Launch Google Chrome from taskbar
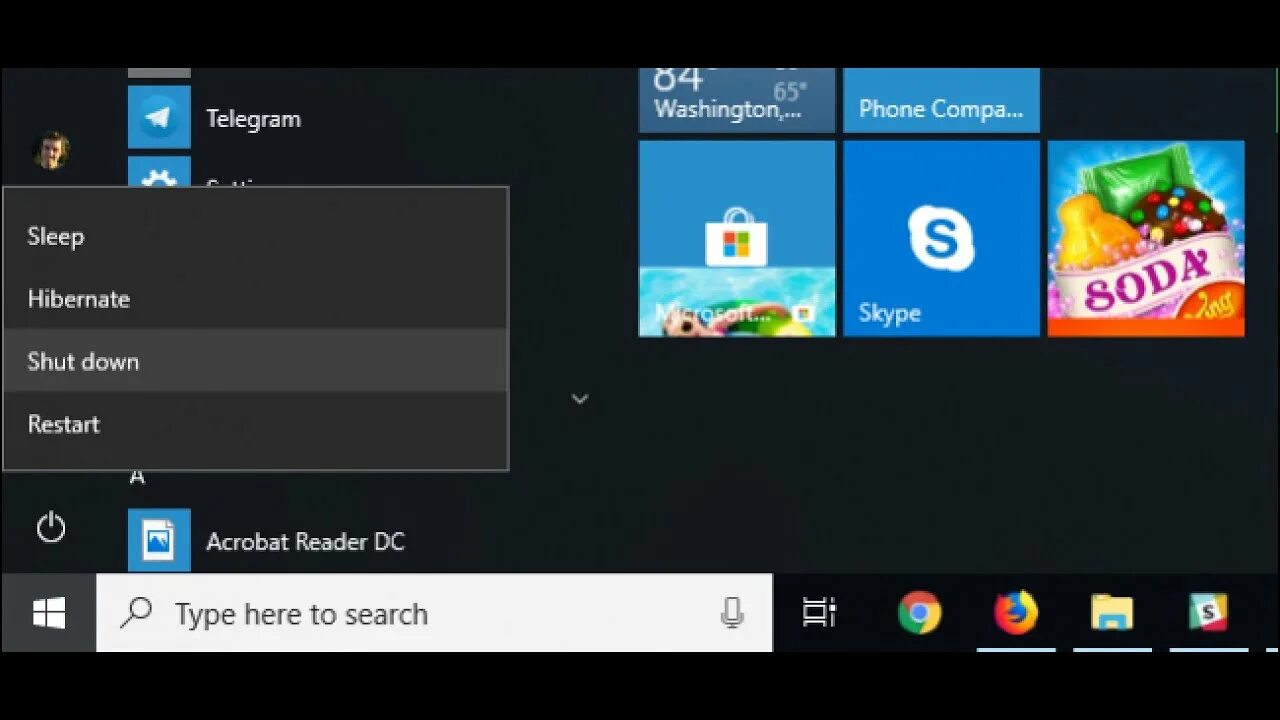The width and height of the screenshot is (1280, 720). [919, 613]
